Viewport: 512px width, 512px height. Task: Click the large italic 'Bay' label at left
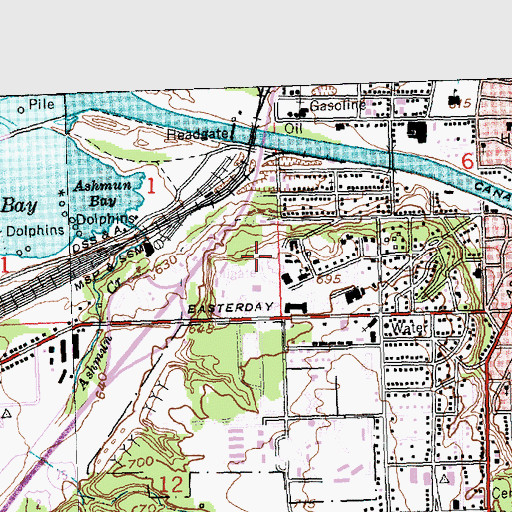point(19,205)
